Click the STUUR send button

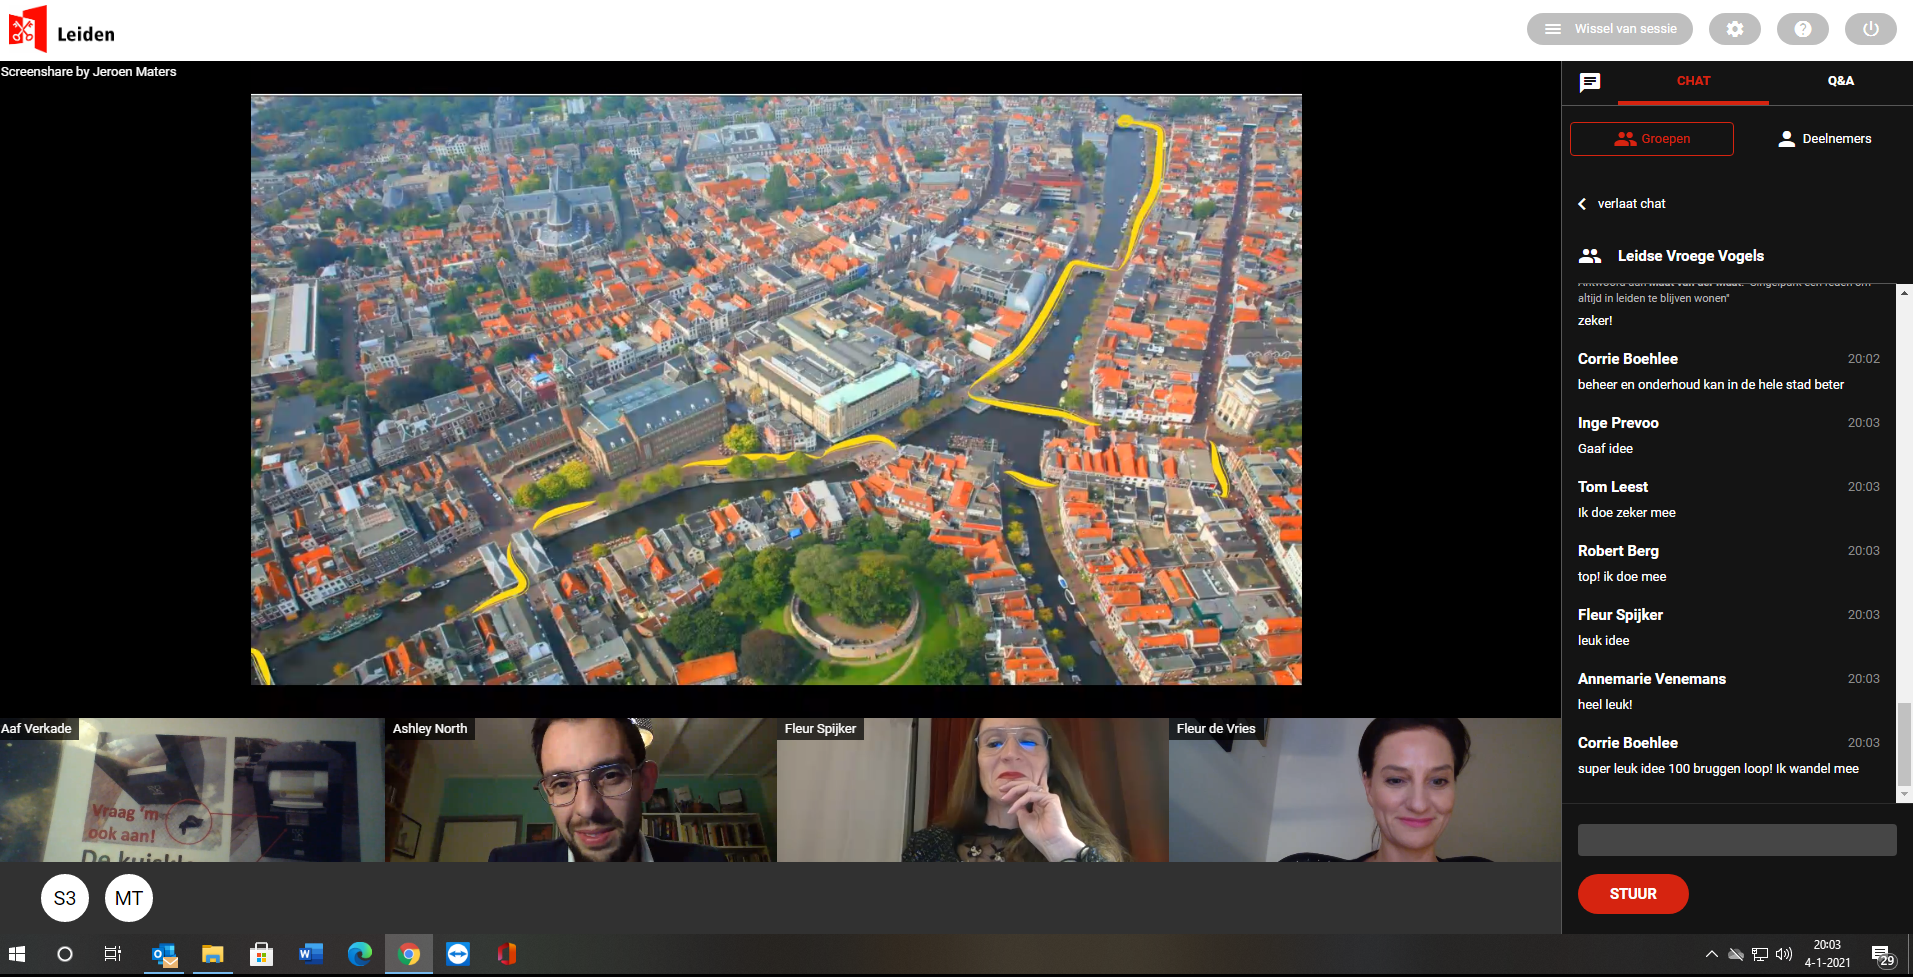[1632, 894]
